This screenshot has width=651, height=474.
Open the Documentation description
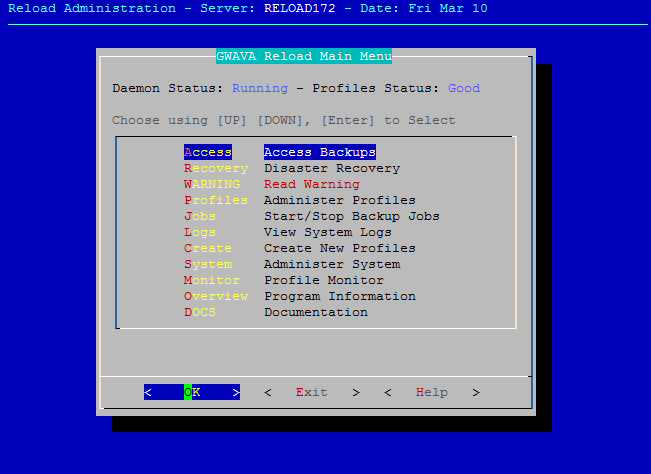point(316,313)
